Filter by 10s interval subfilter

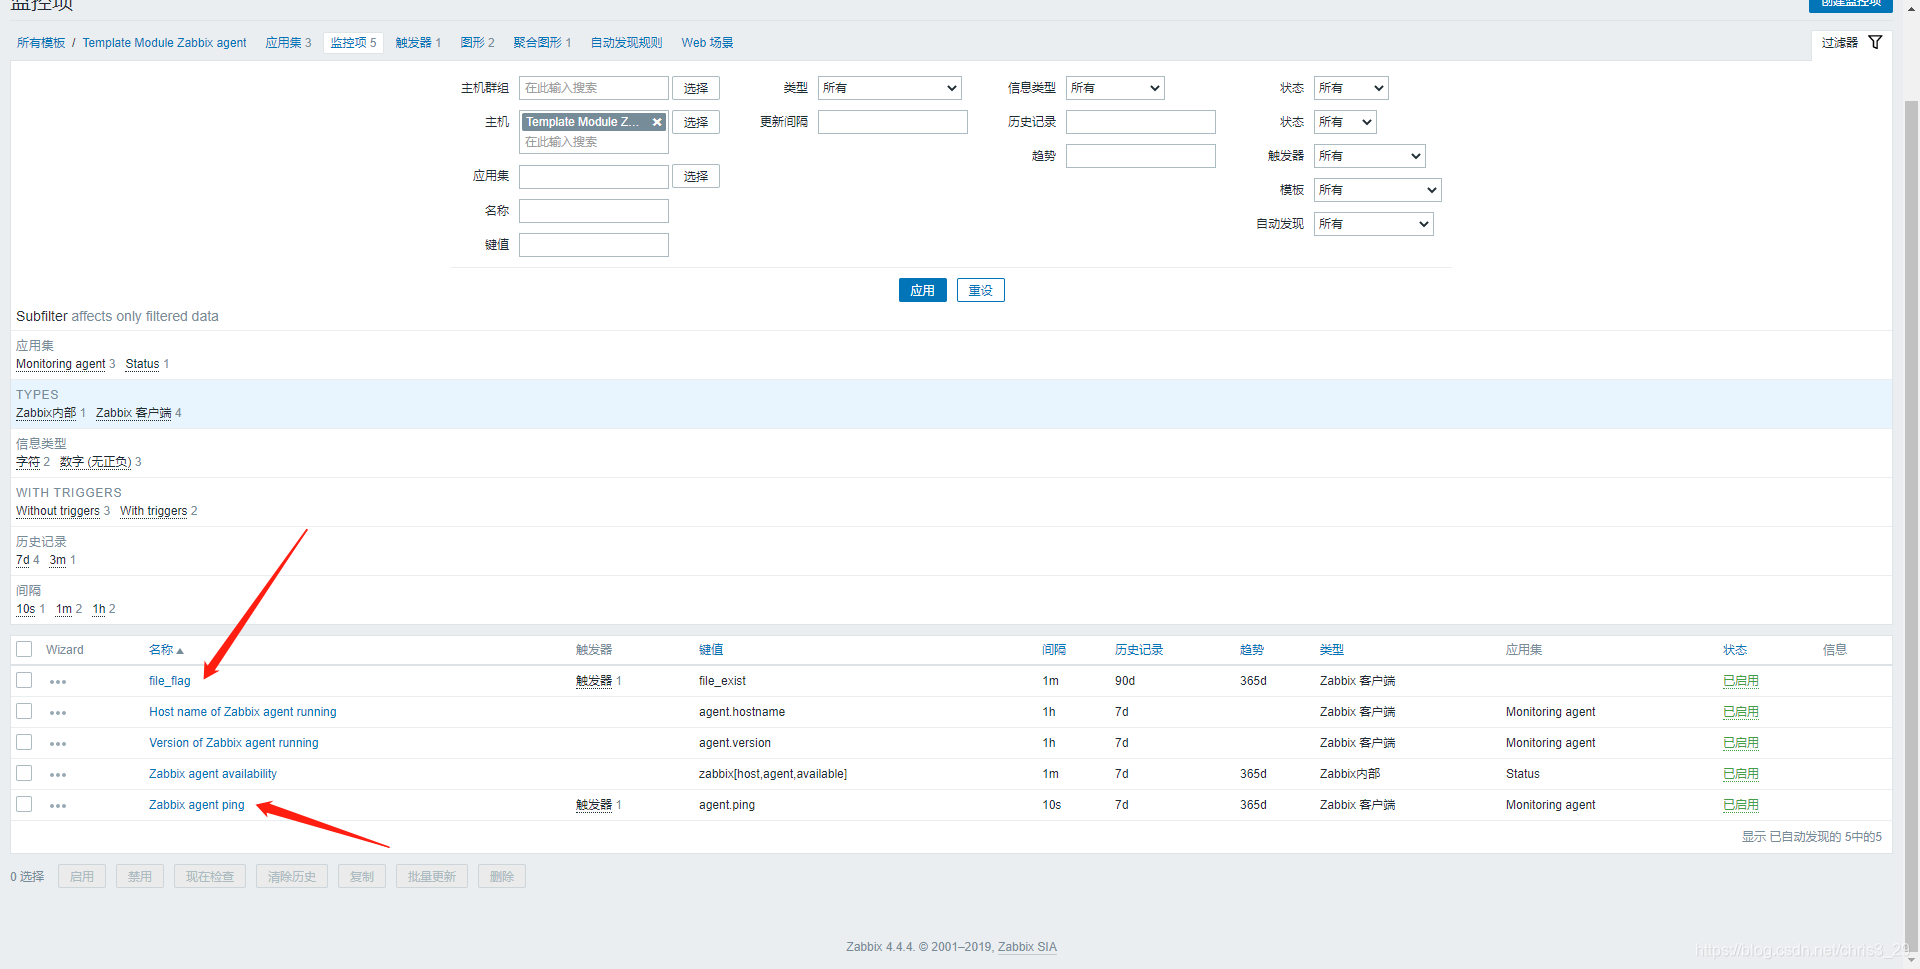click(25, 609)
